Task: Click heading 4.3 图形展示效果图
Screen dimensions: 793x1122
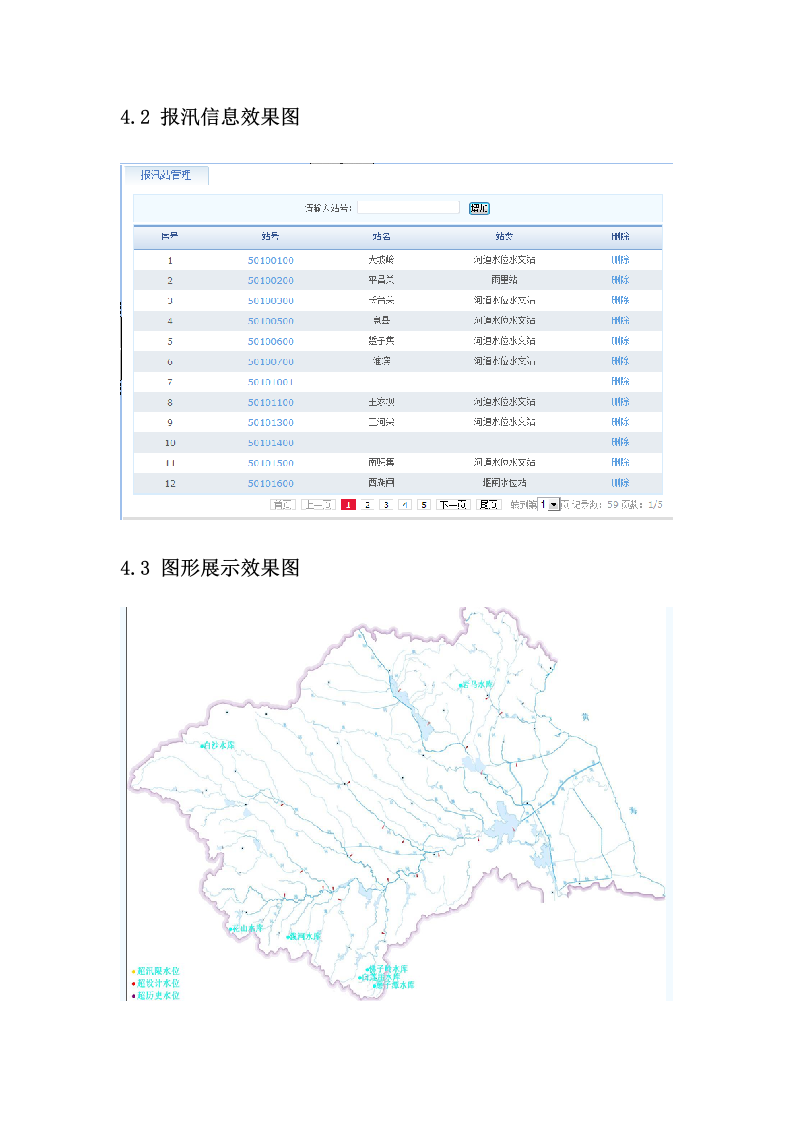Action: [210, 568]
